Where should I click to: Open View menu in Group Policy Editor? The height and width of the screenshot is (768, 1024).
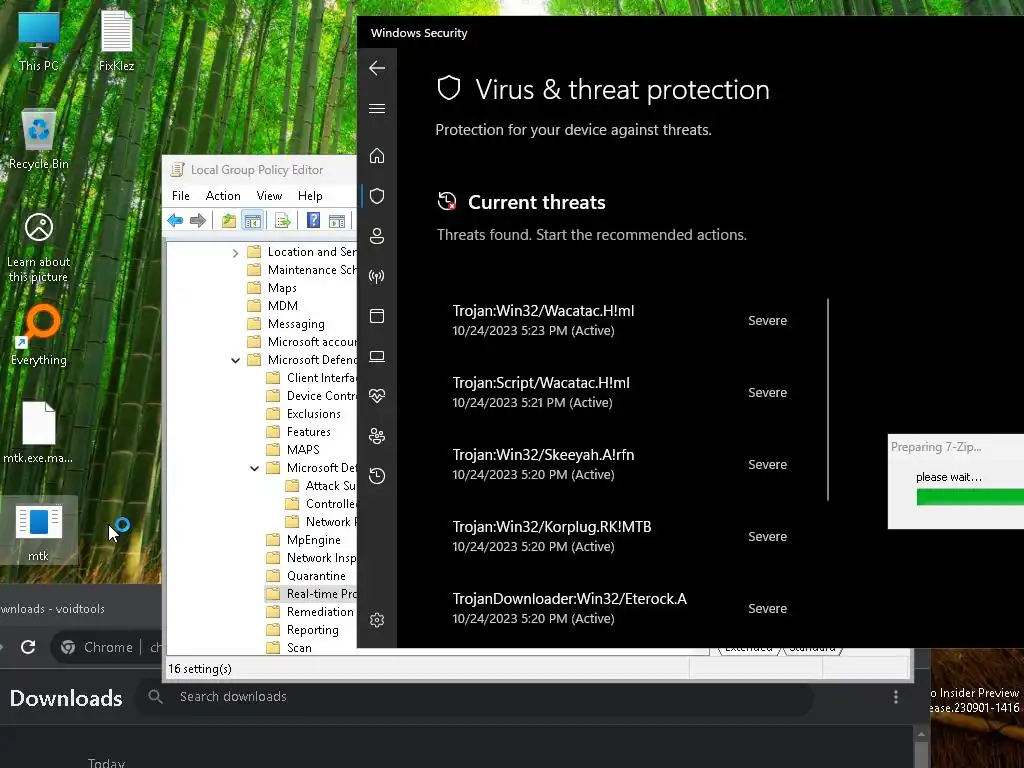269,196
